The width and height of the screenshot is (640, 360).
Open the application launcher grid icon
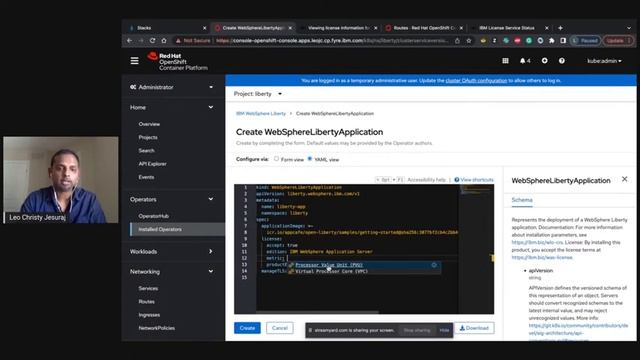click(505, 61)
